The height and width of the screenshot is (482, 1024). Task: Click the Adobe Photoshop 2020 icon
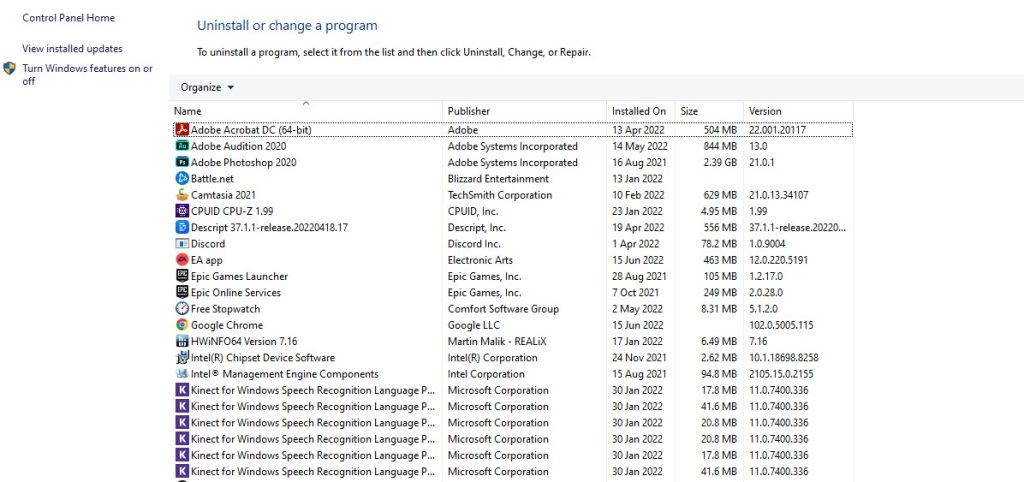(x=182, y=163)
